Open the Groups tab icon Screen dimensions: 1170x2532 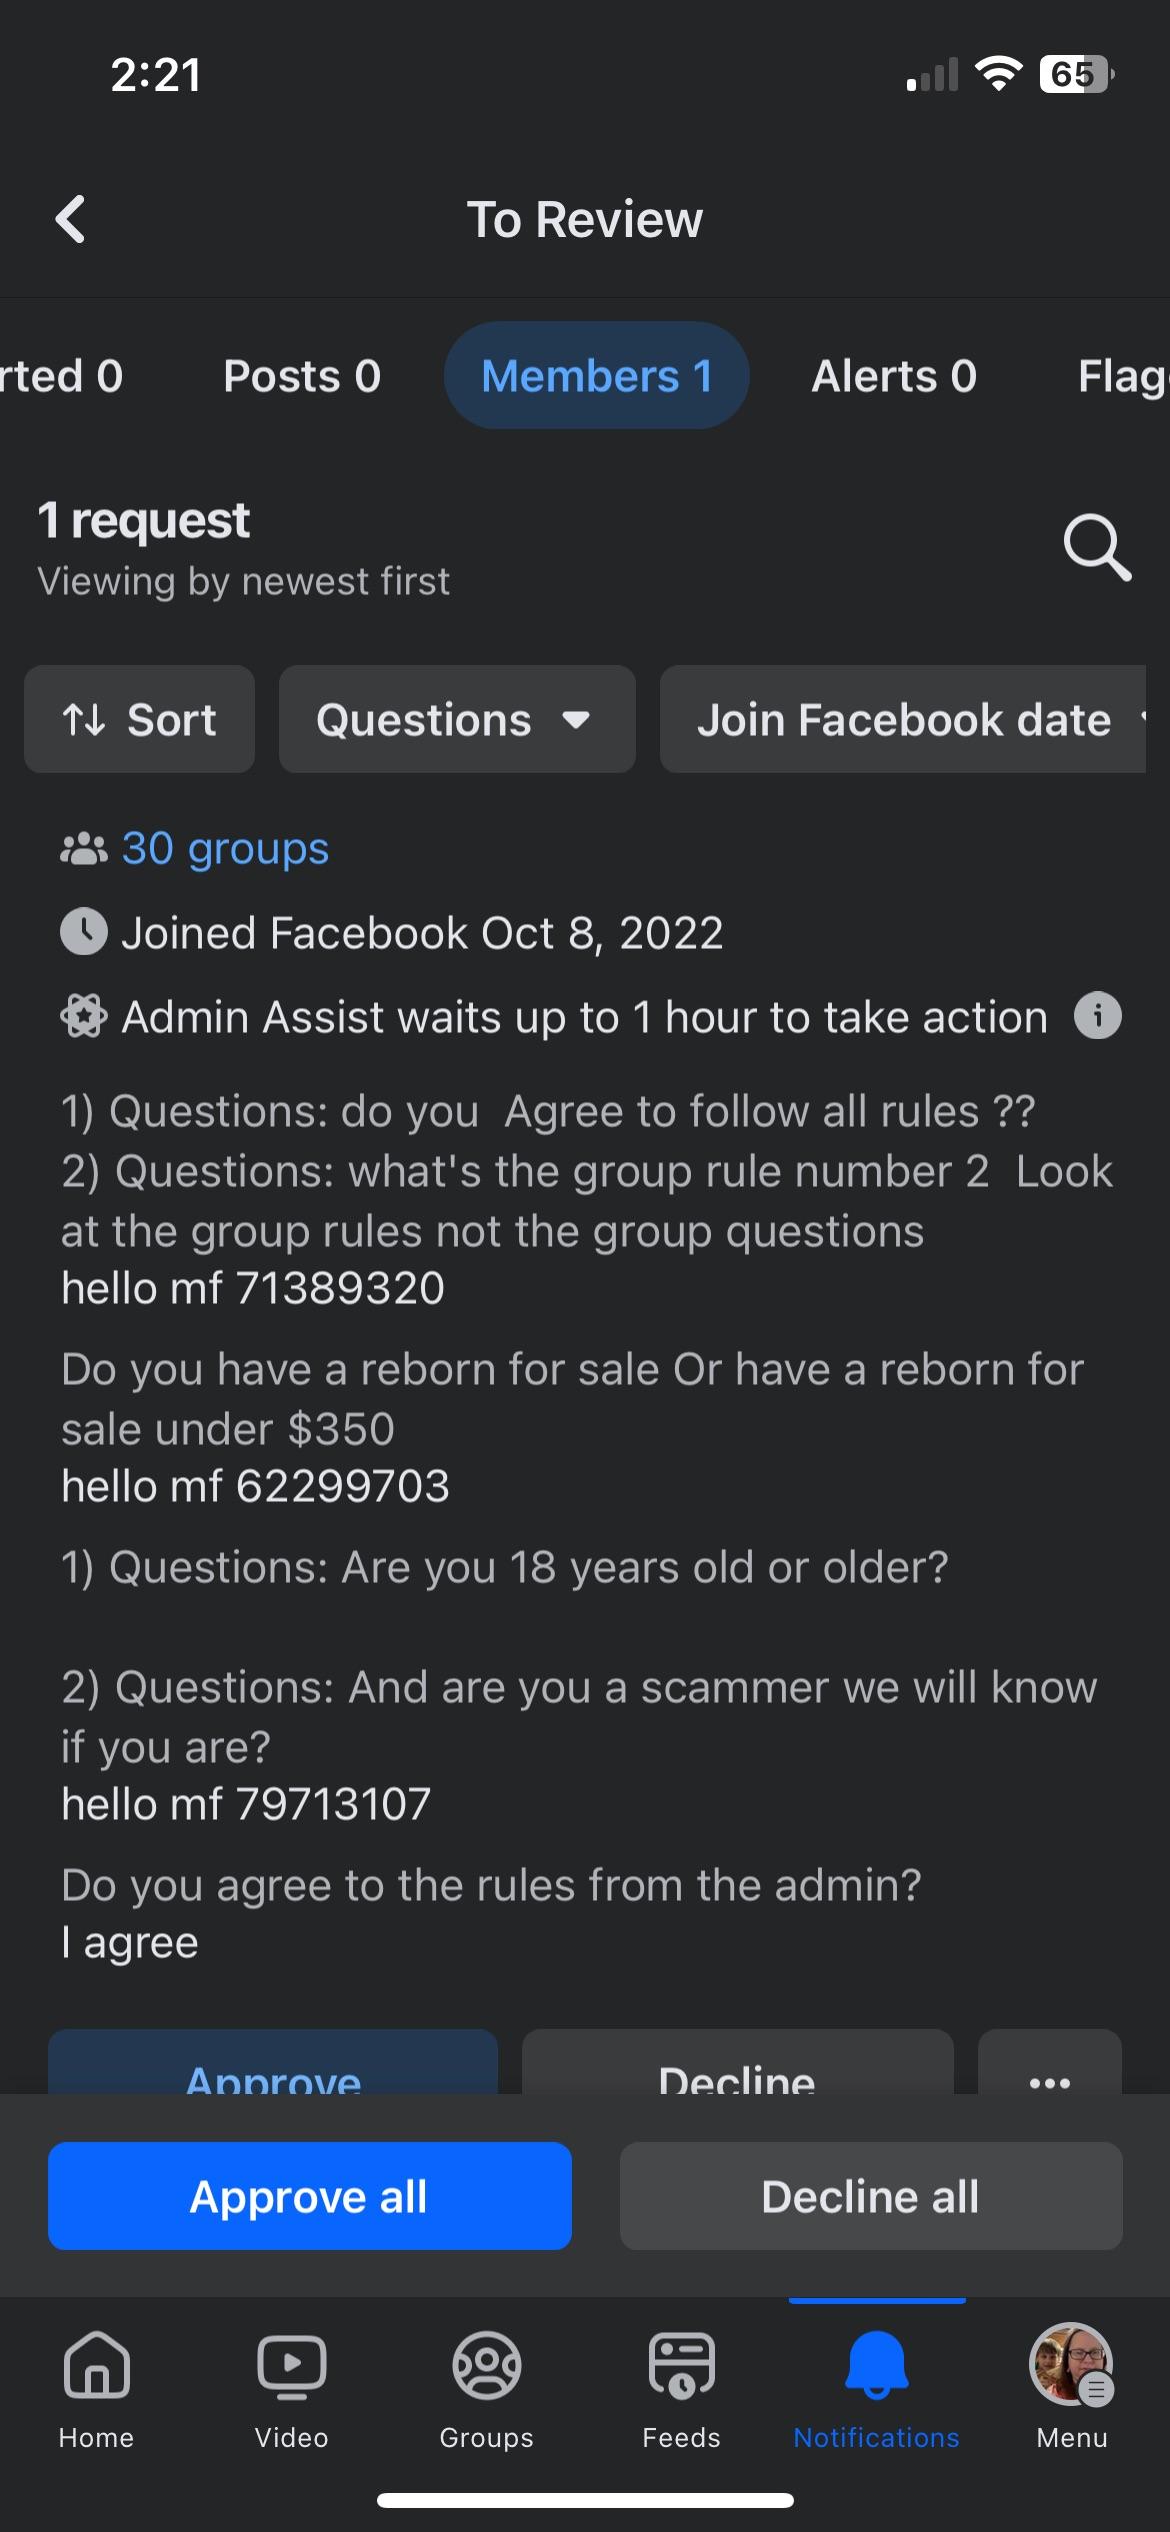click(486, 2367)
